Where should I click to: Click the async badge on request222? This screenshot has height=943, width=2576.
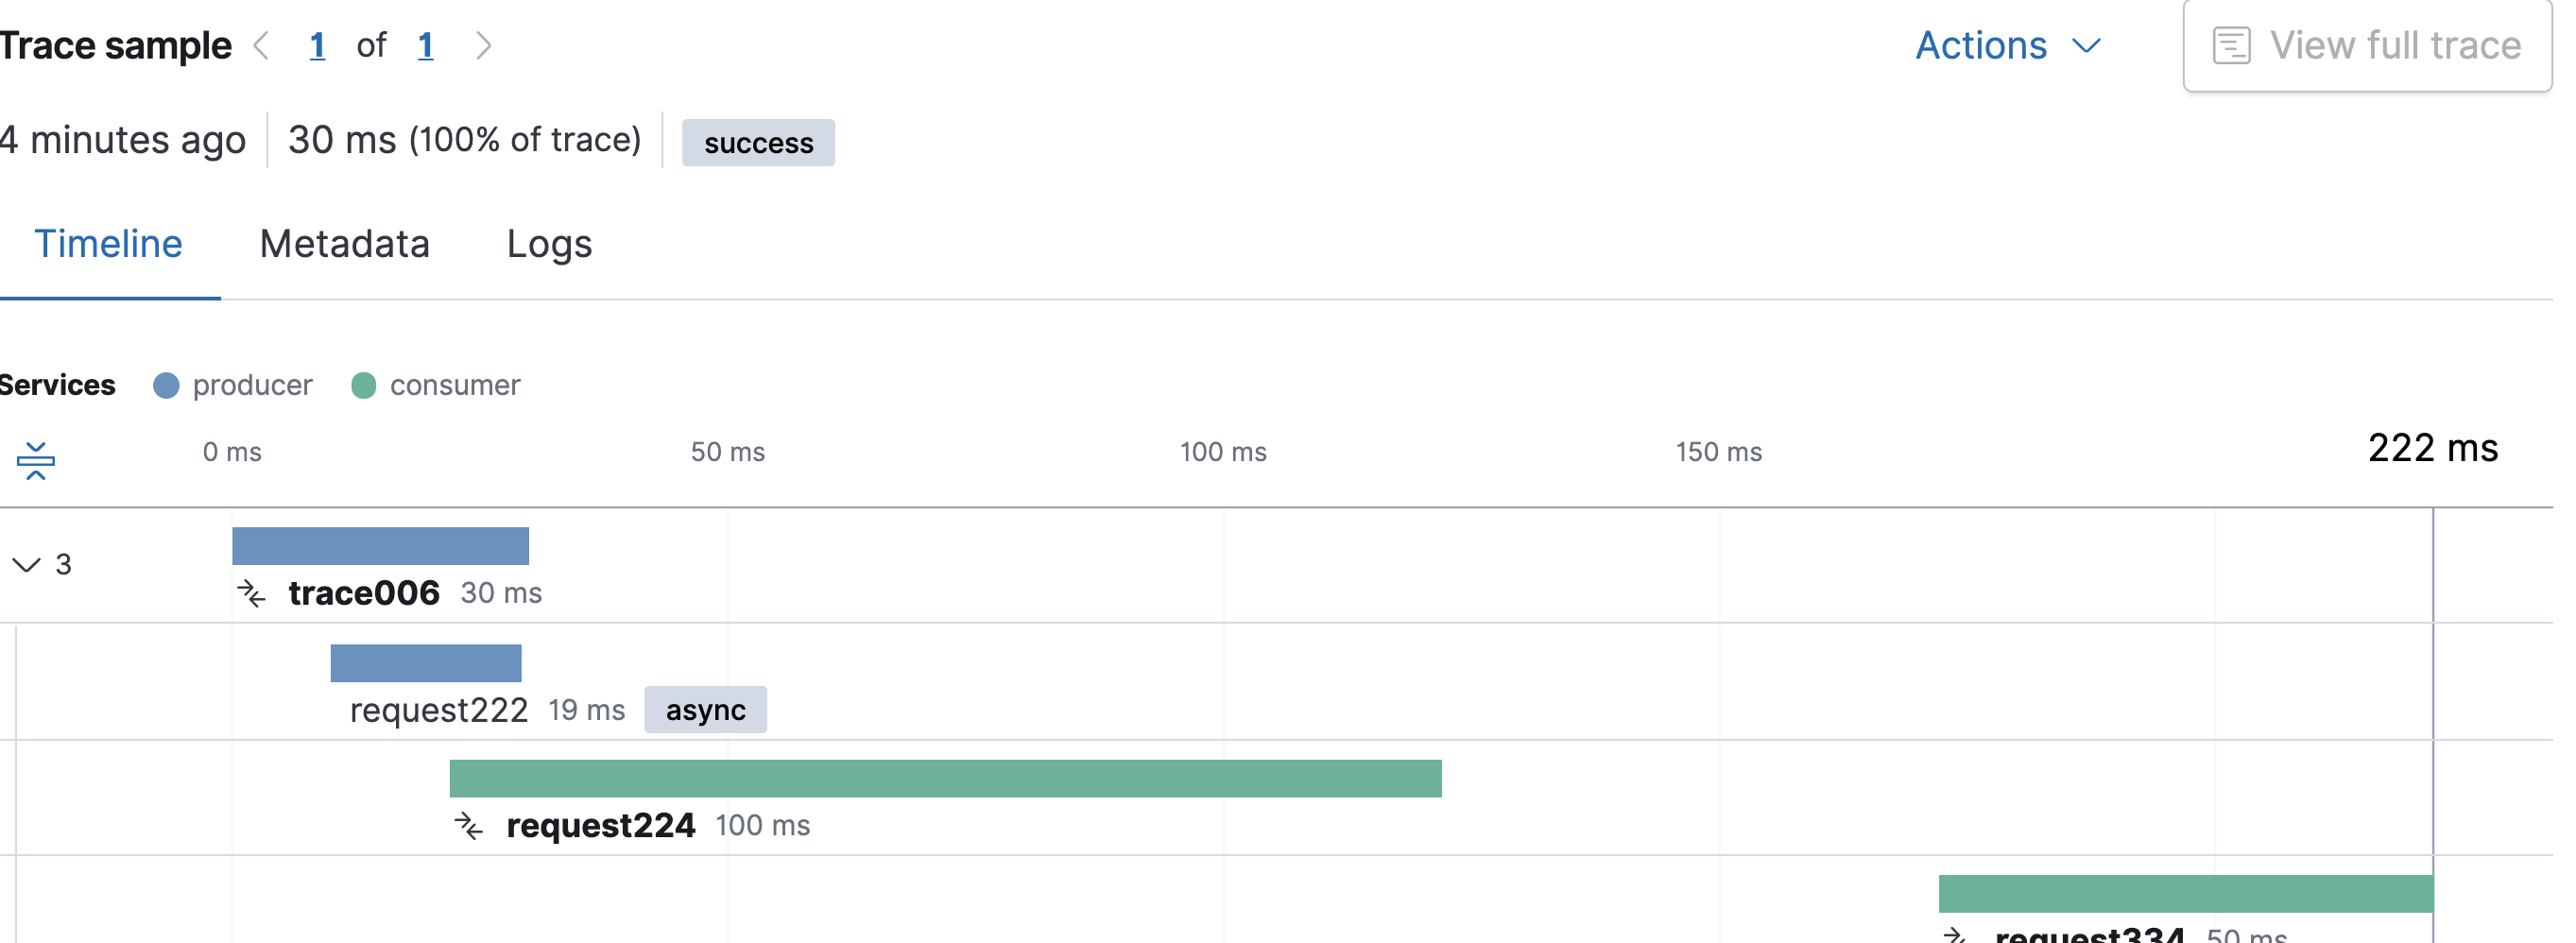[x=705, y=709]
